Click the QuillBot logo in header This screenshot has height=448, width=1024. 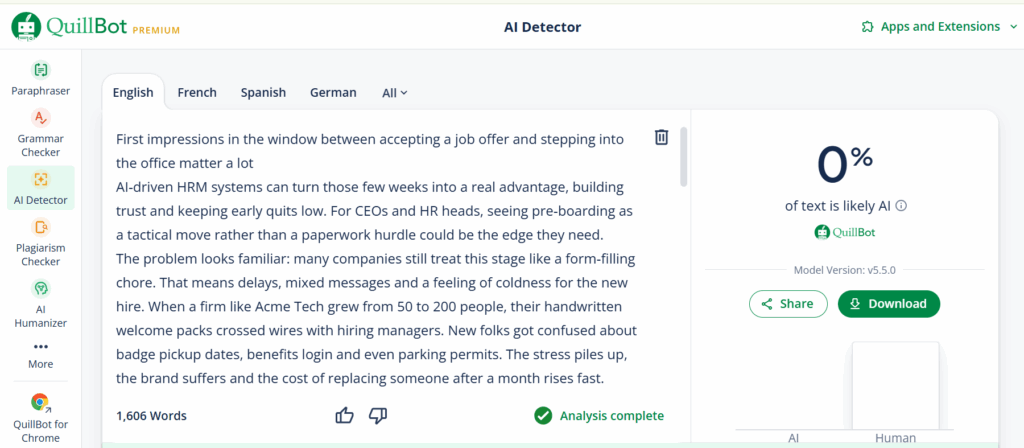[x=95, y=27]
